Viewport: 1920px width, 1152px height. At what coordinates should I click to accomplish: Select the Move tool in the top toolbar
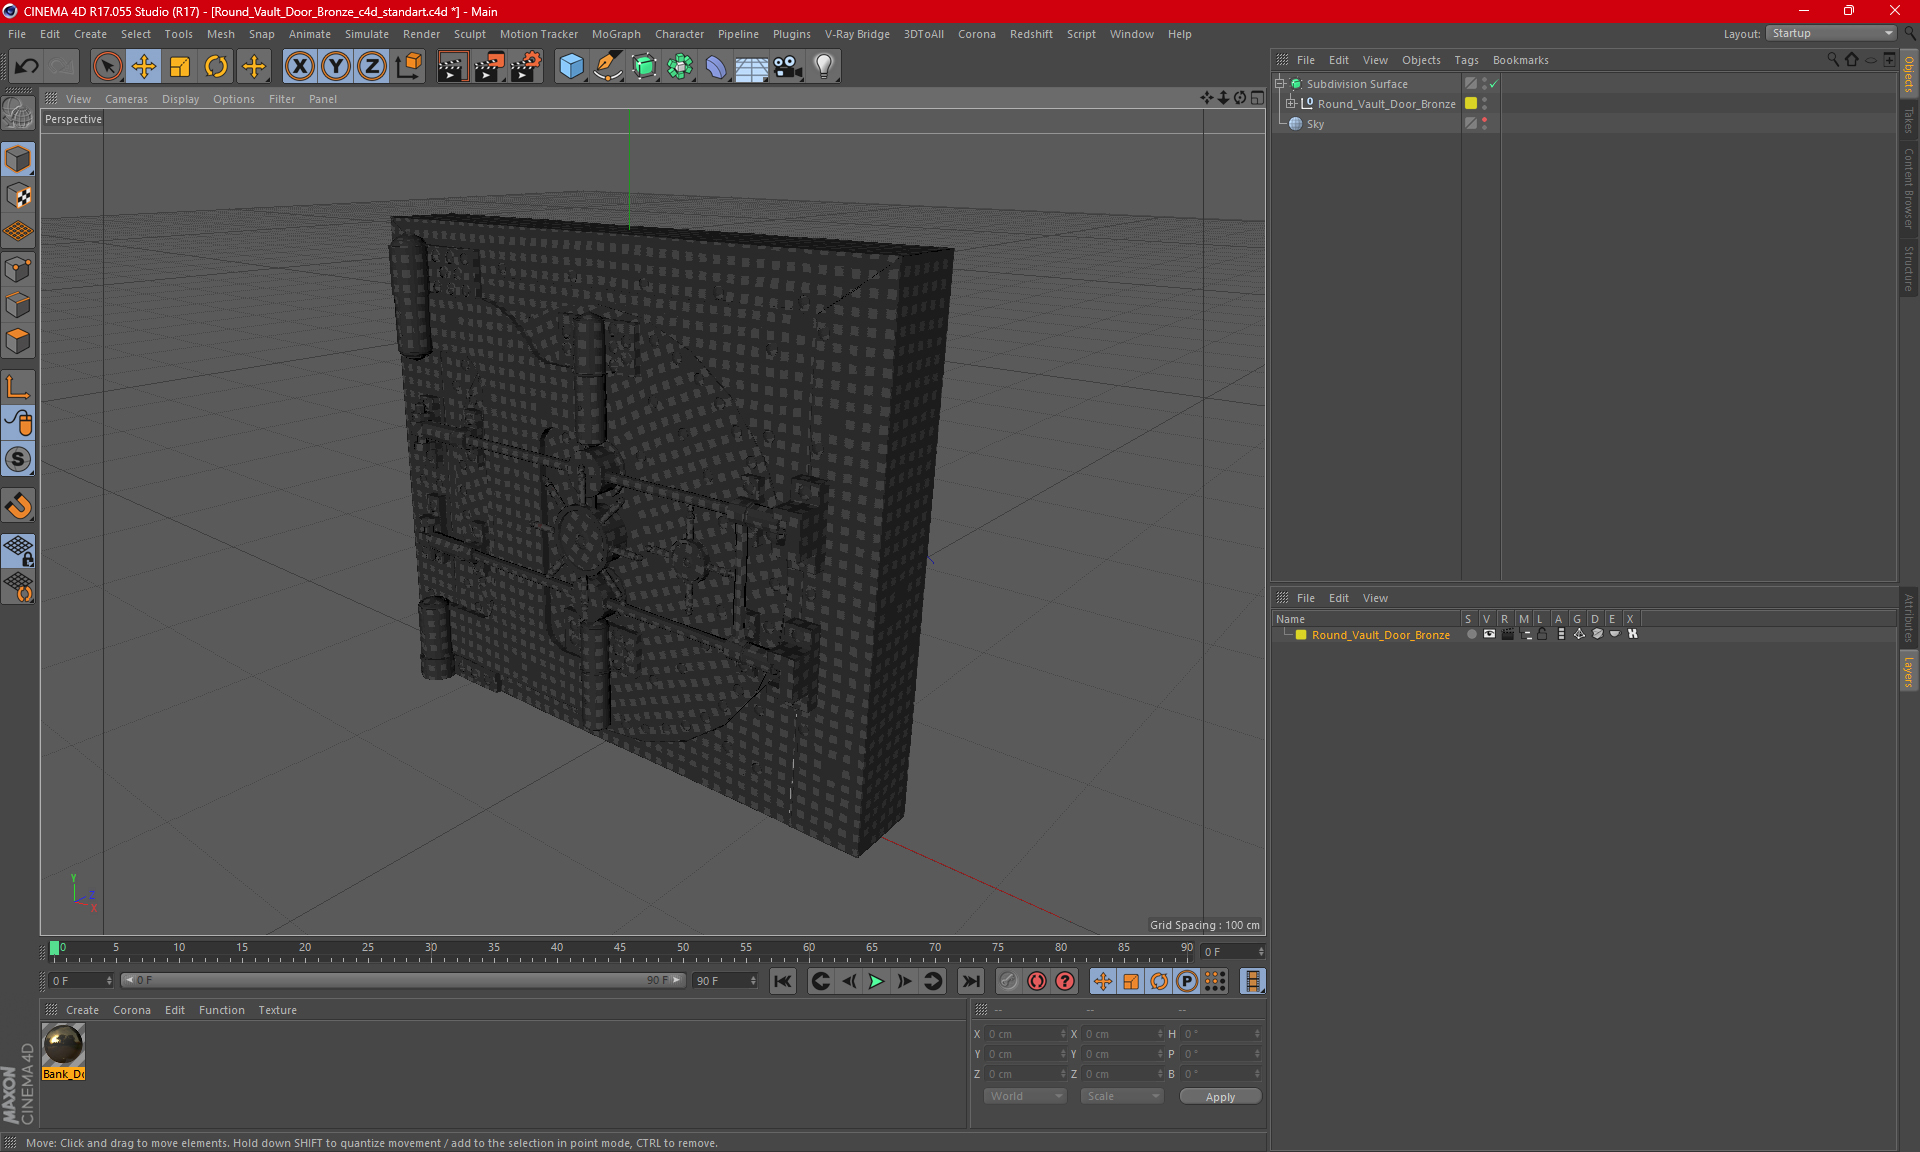(144, 67)
